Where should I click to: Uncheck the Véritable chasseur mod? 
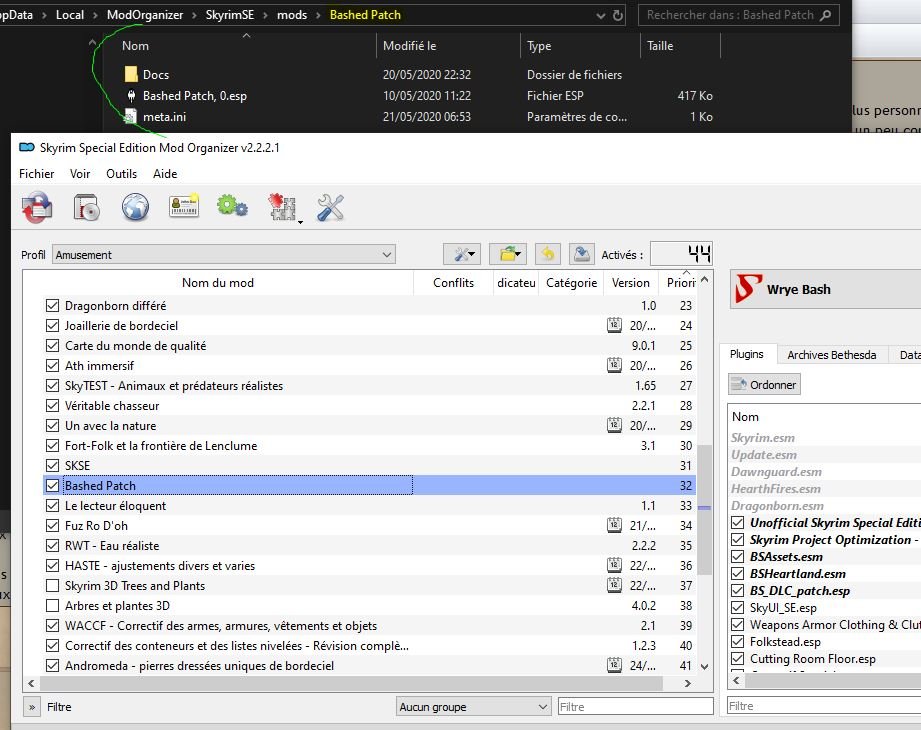point(52,406)
